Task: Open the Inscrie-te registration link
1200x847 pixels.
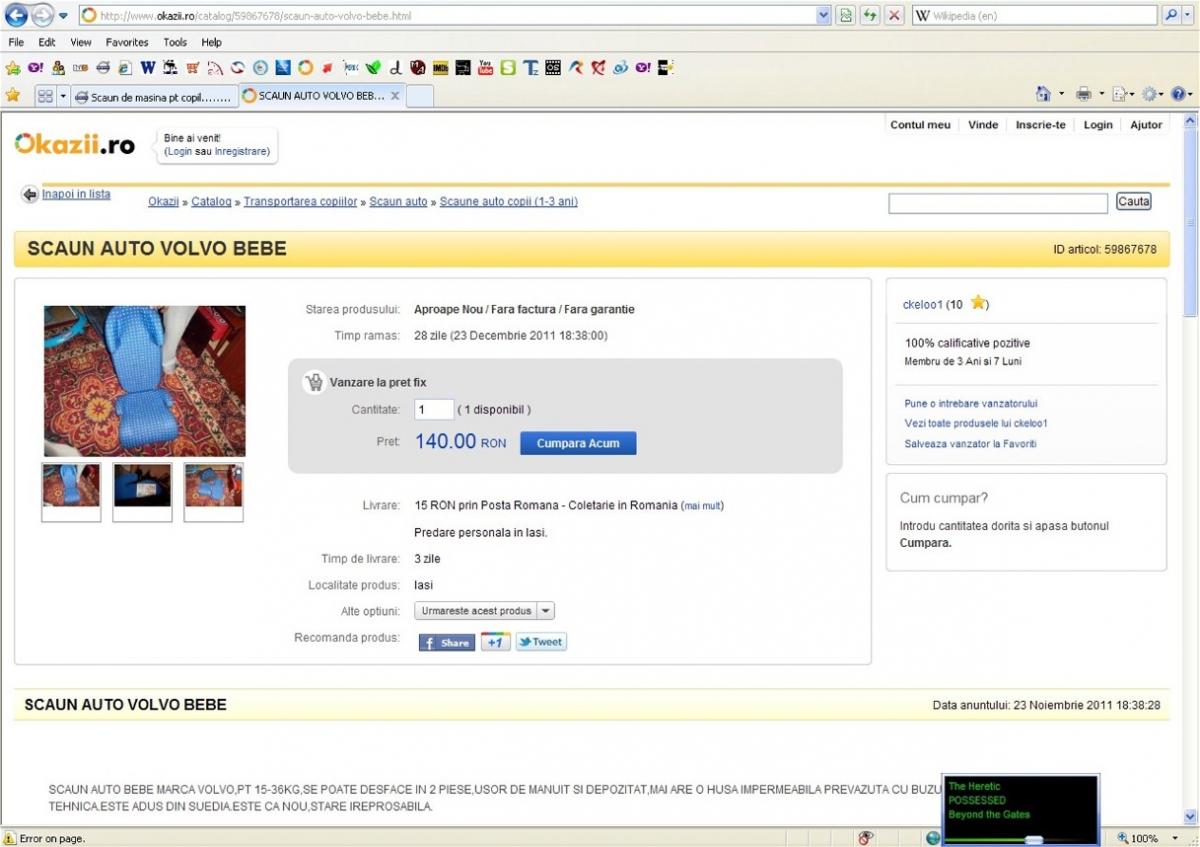Action: 1040,125
